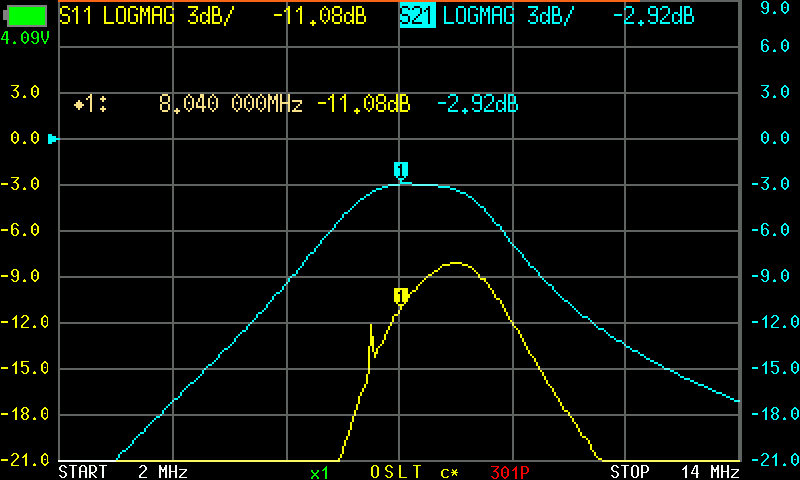
Task: Click the yellow 0.0 left scale label
Action: point(25,138)
